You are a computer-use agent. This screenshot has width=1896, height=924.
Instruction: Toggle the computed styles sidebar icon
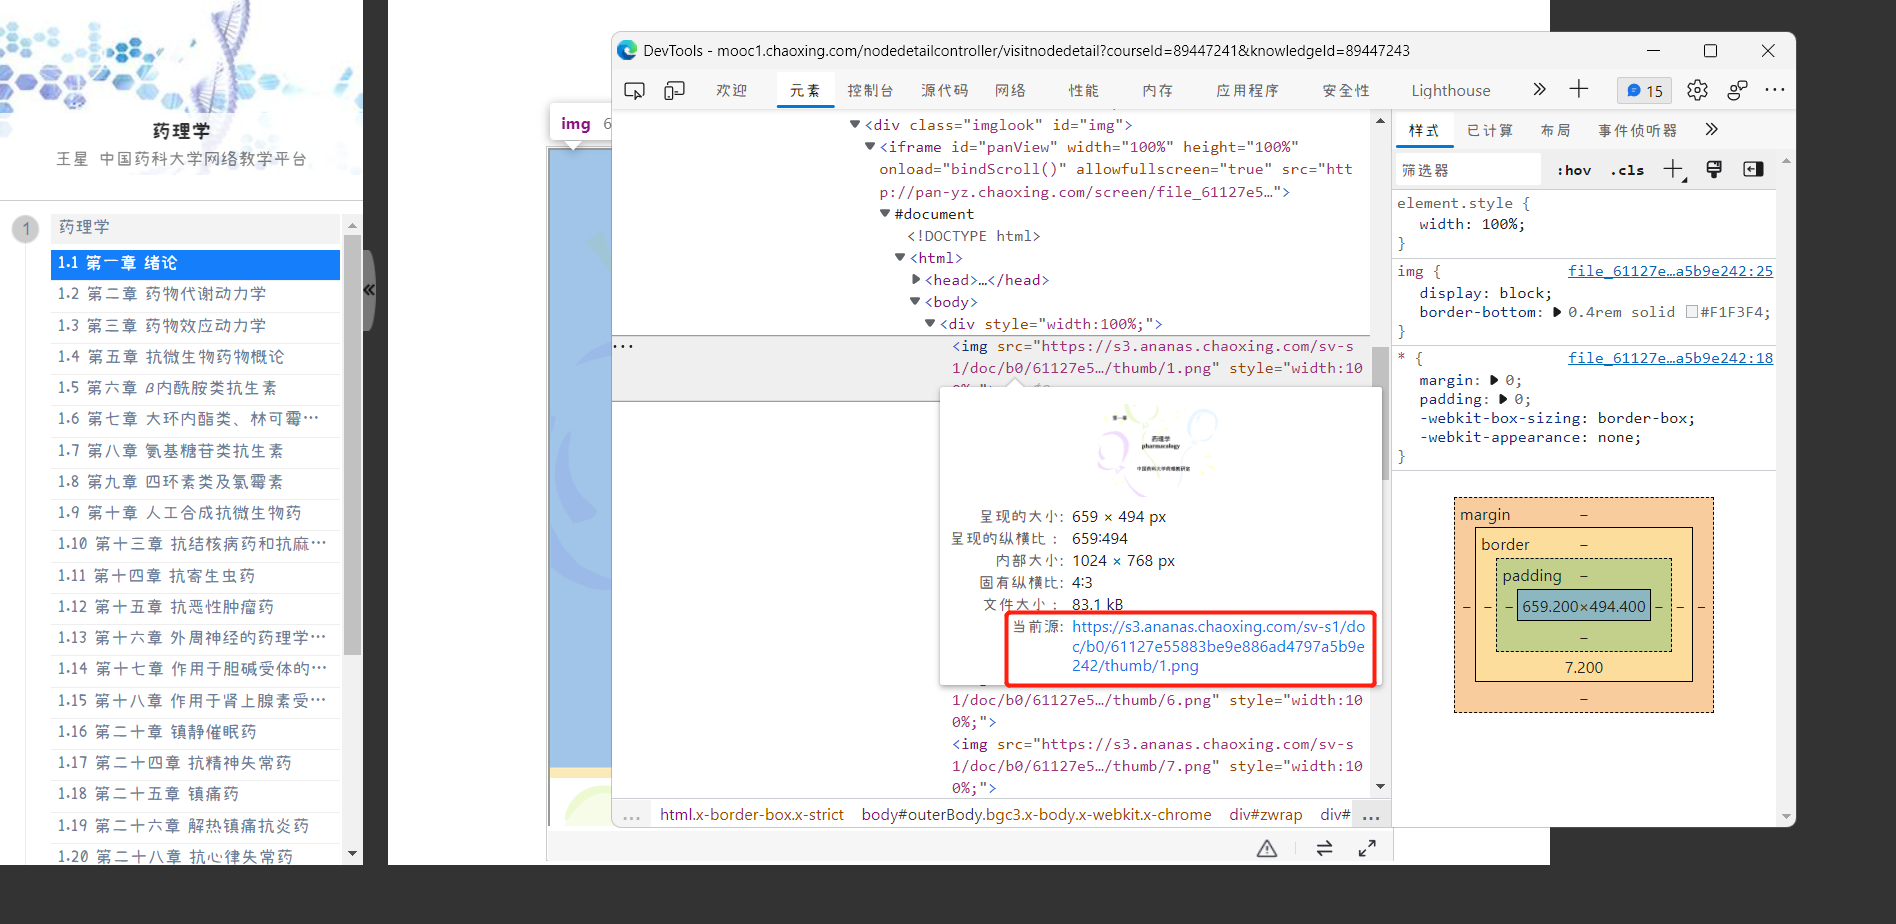pyautogui.click(x=1753, y=169)
